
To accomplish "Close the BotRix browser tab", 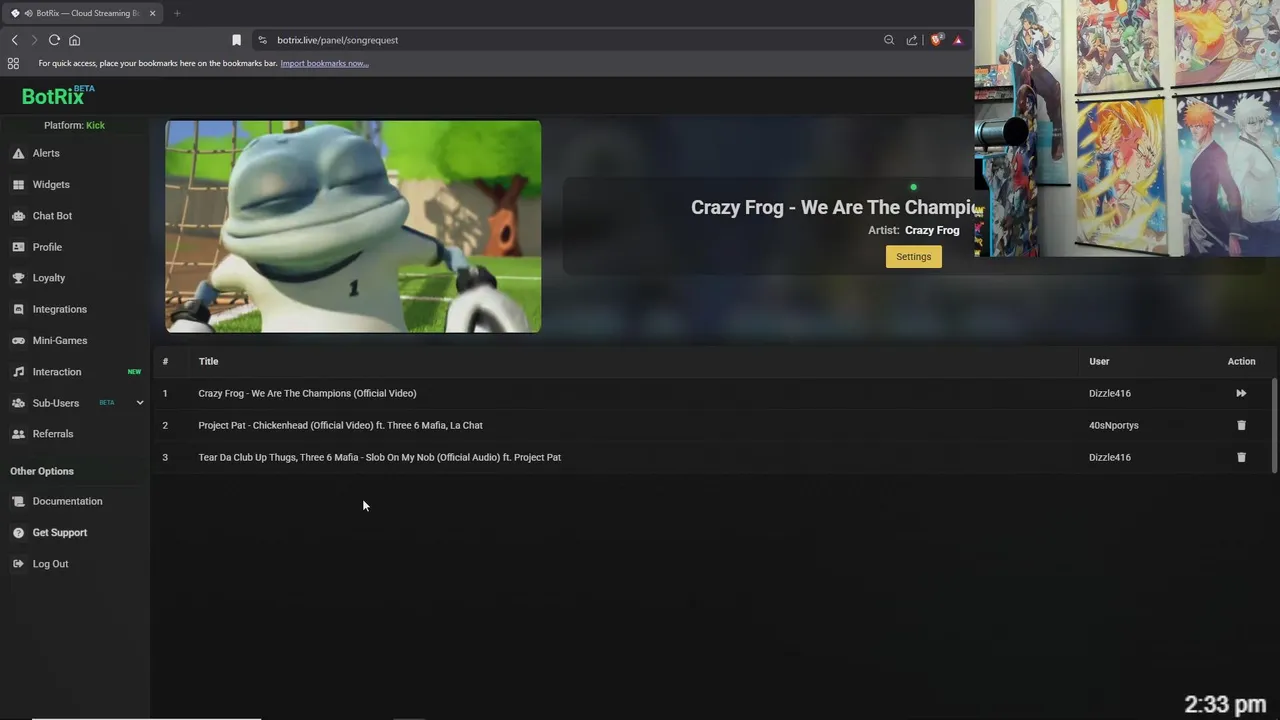I will (153, 13).
